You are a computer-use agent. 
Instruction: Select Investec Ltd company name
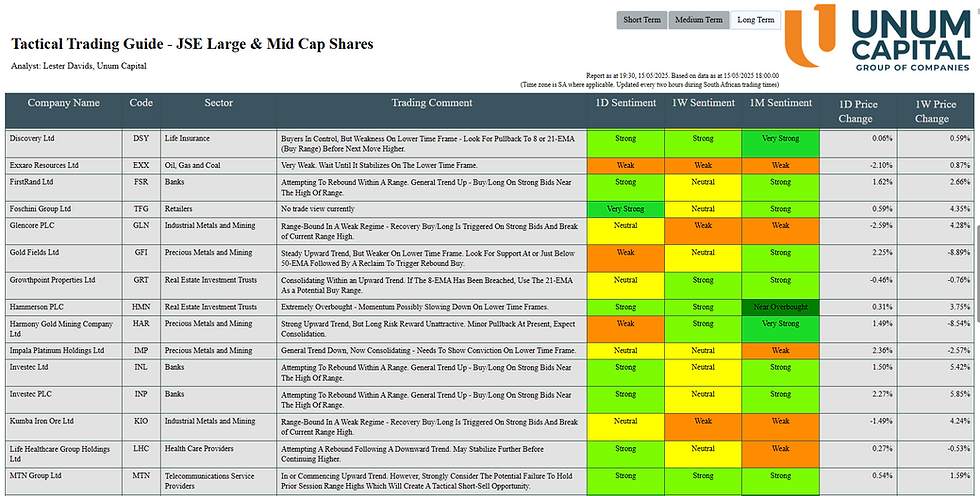pos(29,367)
